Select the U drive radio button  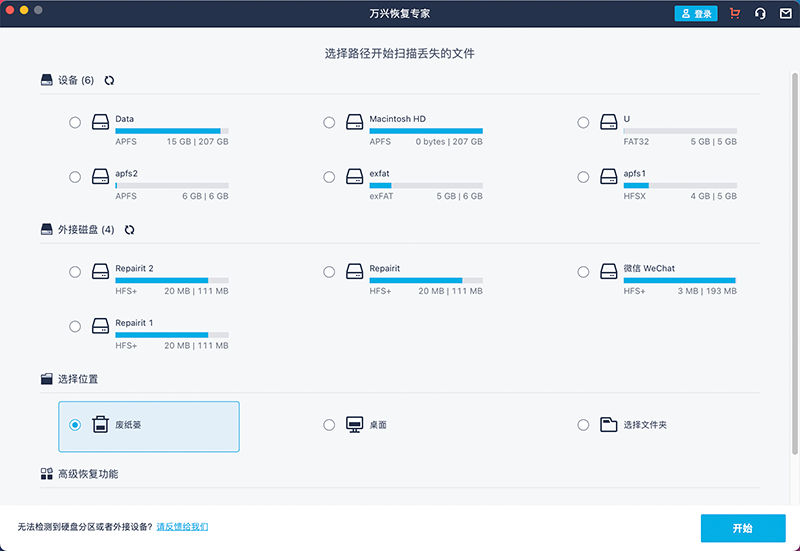coord(583,122)
